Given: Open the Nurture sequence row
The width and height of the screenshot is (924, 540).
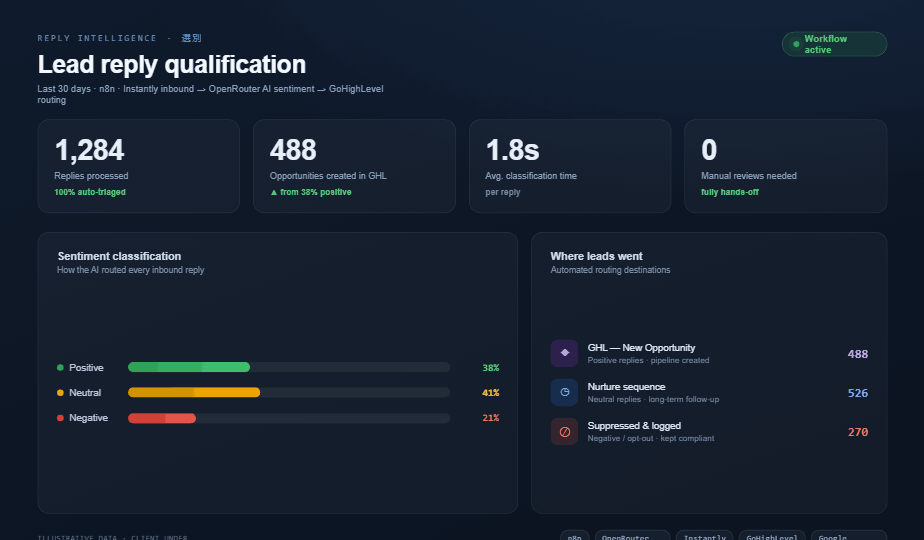Looking at the screenshot, I should click(x=710, y=393).
